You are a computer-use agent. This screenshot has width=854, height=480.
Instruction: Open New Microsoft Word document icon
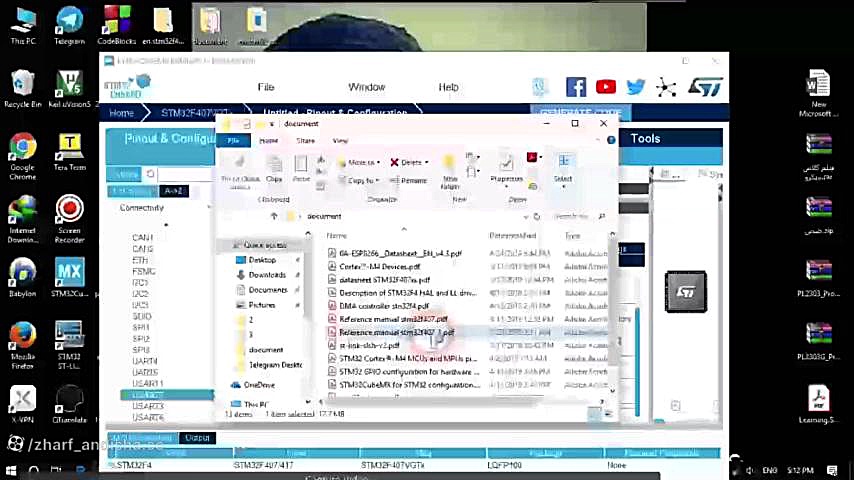click(819, 93)
